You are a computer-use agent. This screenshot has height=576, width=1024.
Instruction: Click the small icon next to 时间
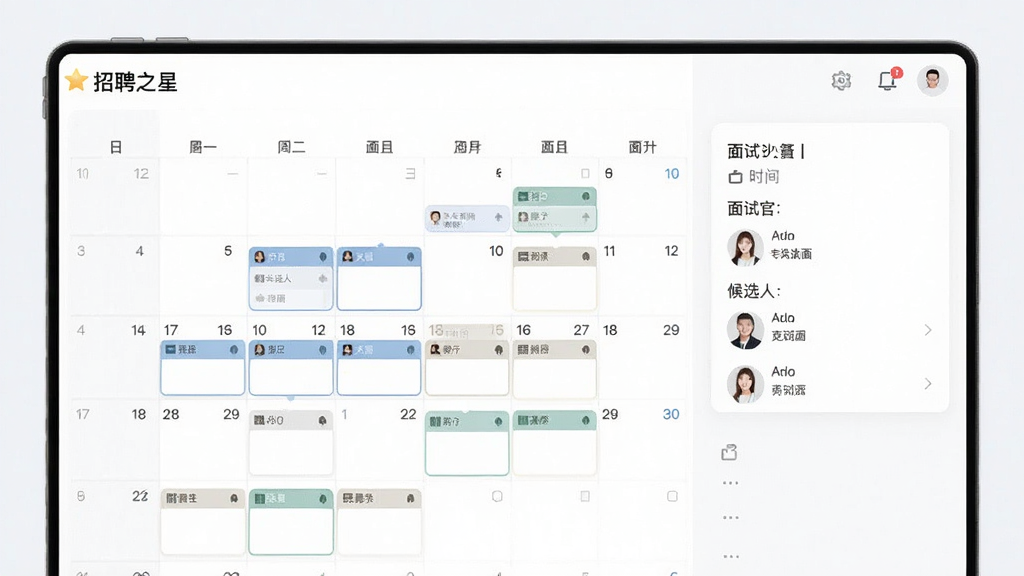pos(735,176)
